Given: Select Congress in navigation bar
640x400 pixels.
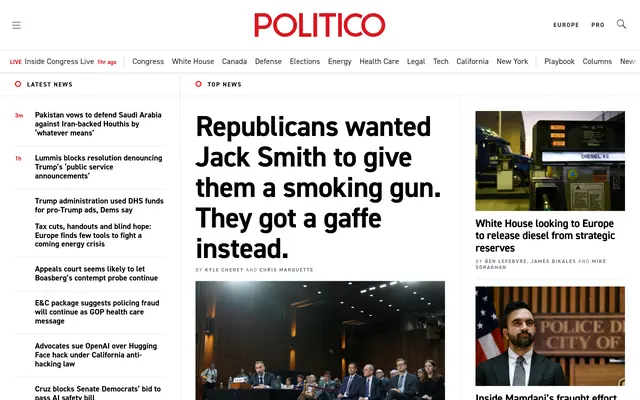Looking at the screenshot, I should [148, 61].
